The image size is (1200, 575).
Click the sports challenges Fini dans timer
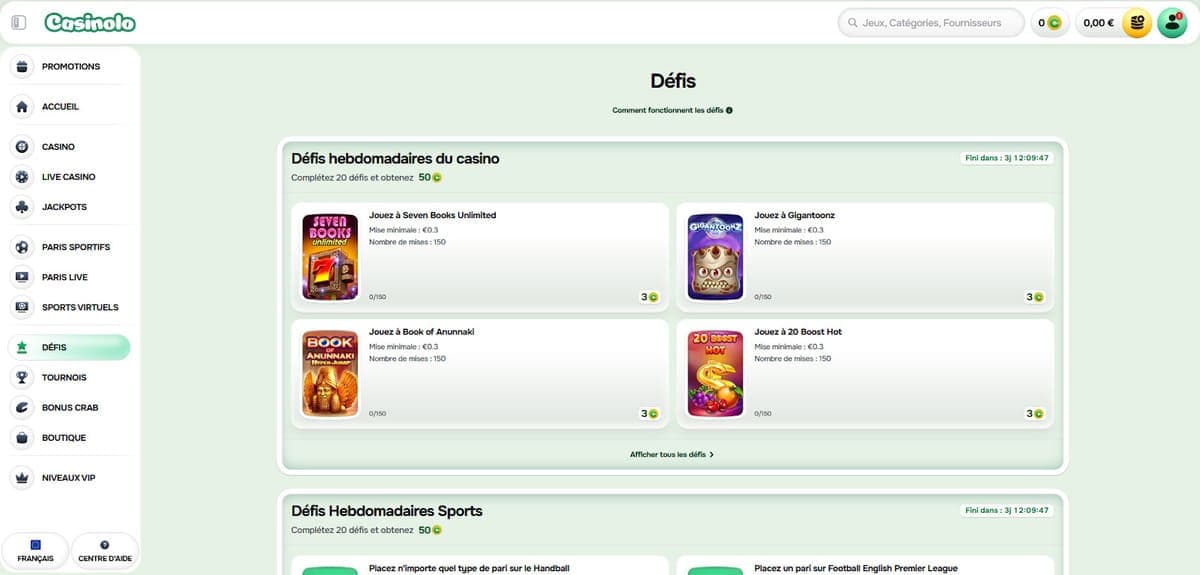[1008, 510]
